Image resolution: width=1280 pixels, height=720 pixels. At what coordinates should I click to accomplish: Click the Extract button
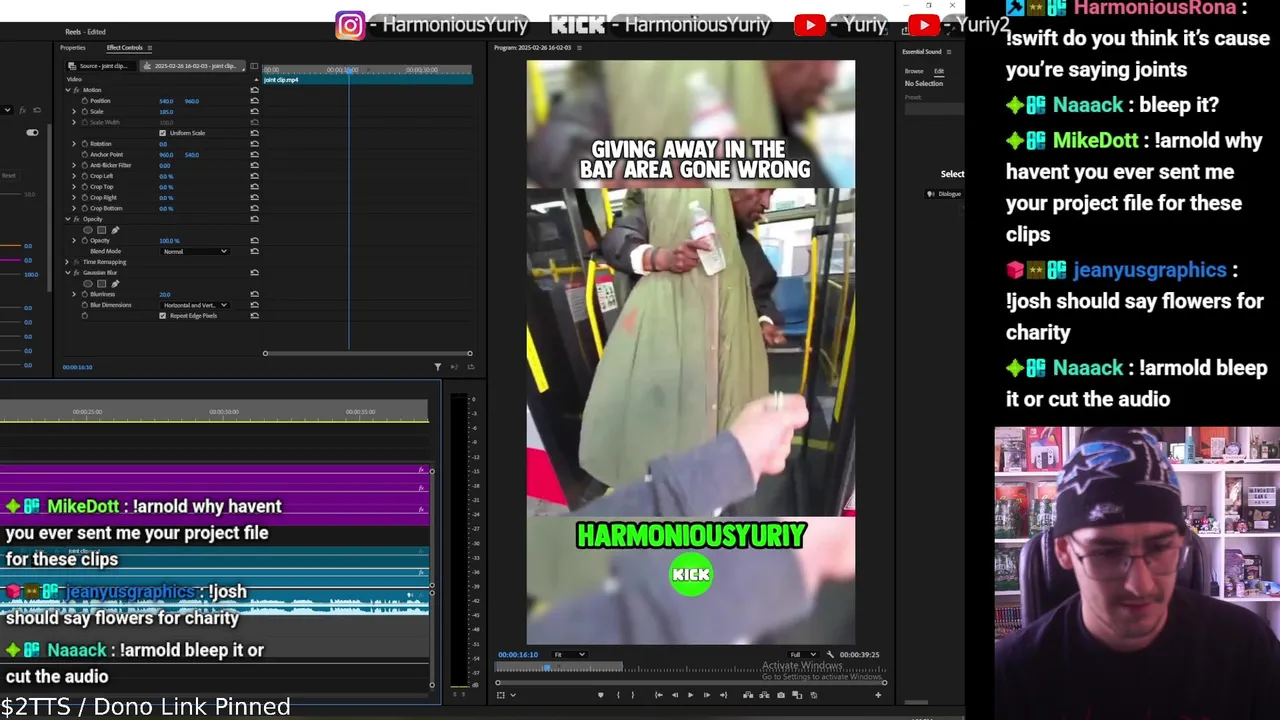(764, 695)
